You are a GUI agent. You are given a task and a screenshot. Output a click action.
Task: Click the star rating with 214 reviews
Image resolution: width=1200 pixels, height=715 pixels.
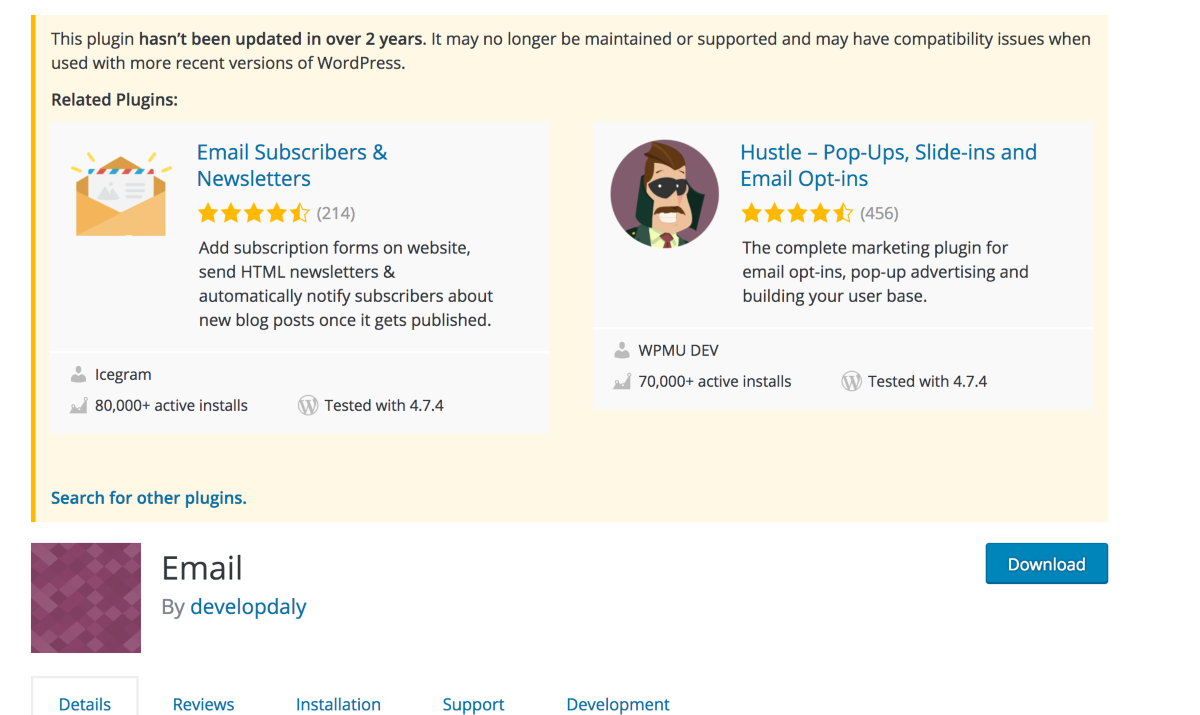[254, 213]
